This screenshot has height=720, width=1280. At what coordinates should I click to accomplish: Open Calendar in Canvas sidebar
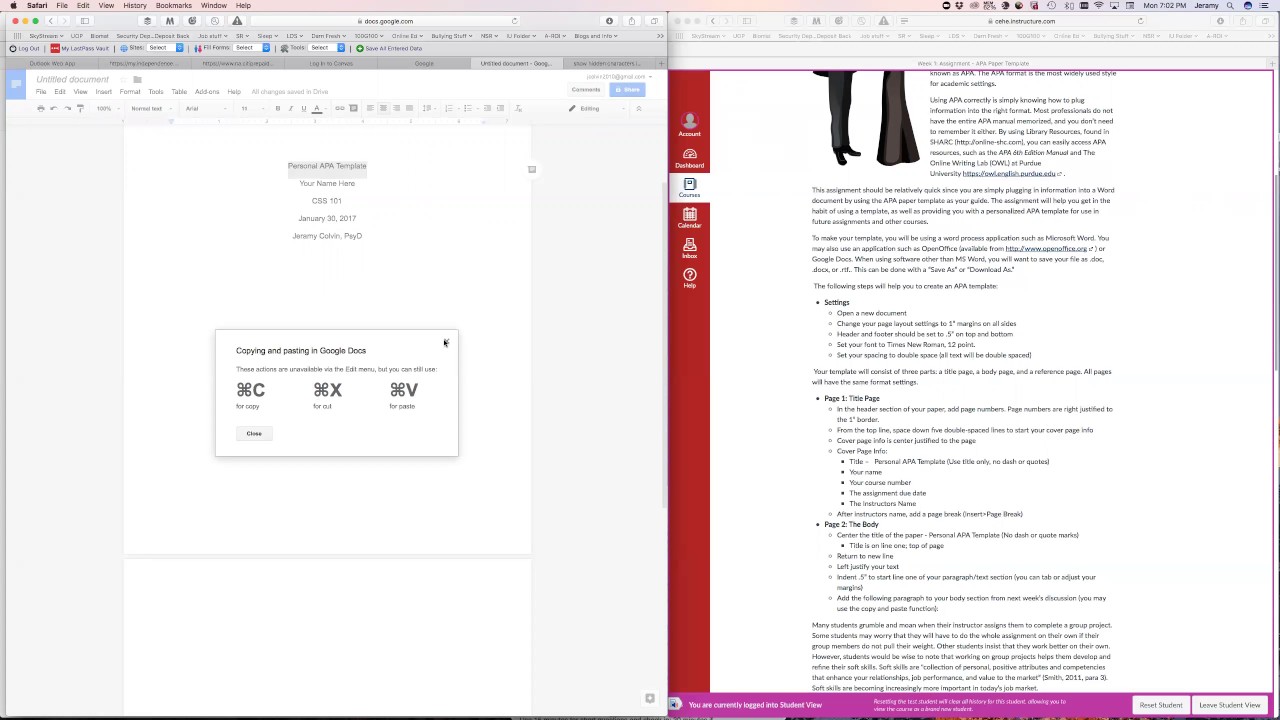pyautogui.click(x=689, y=218)
